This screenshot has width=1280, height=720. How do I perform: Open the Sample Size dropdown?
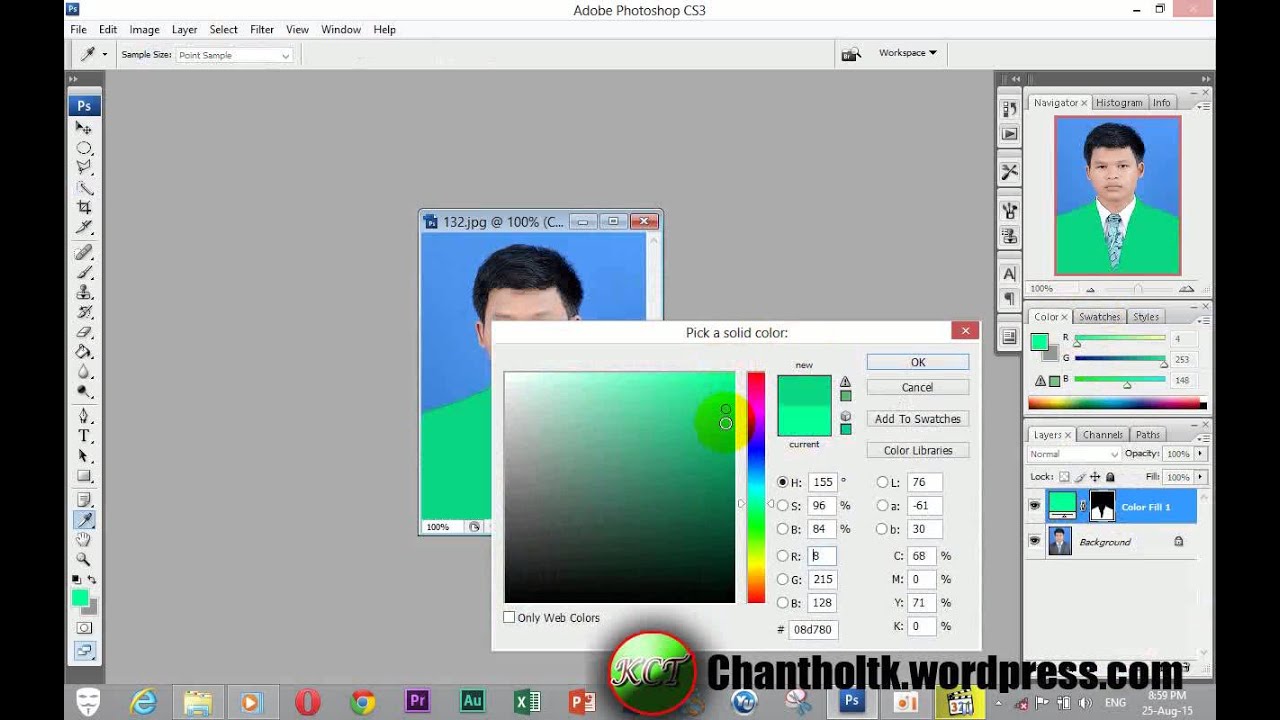(x=234, y=56)
